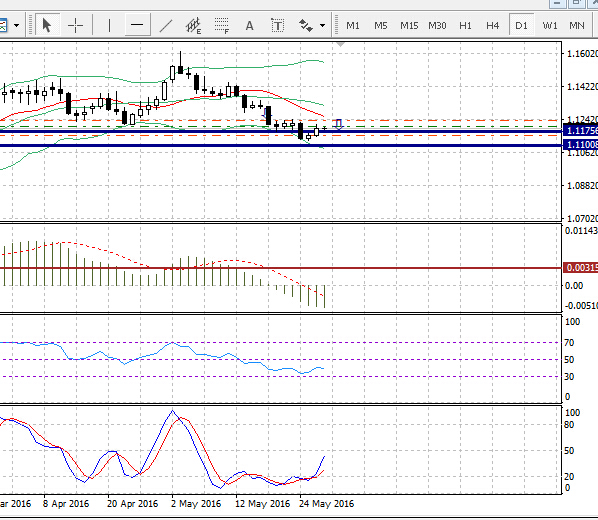
Task: Click the 12 May 2016 date label
Action: pos(262,504)
